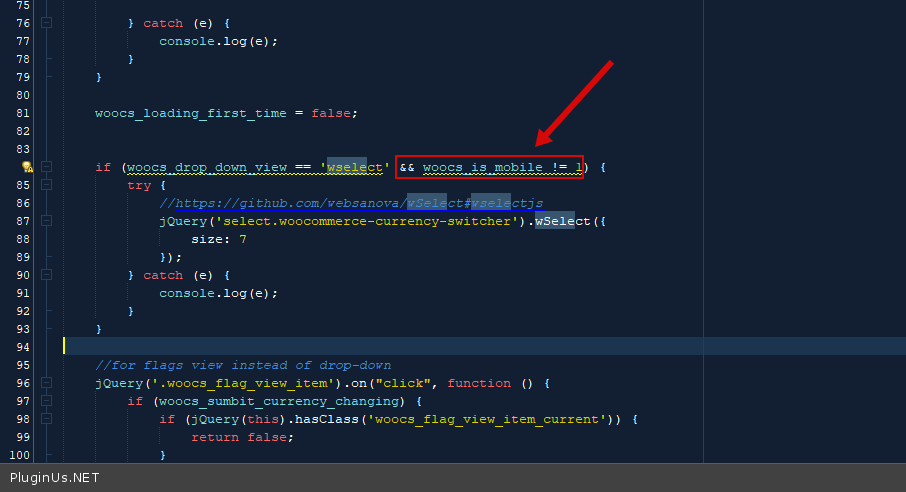Click the woocs_is_mobile variable
The height and width of the screenshot is (492, 906).
click(482, 167)
